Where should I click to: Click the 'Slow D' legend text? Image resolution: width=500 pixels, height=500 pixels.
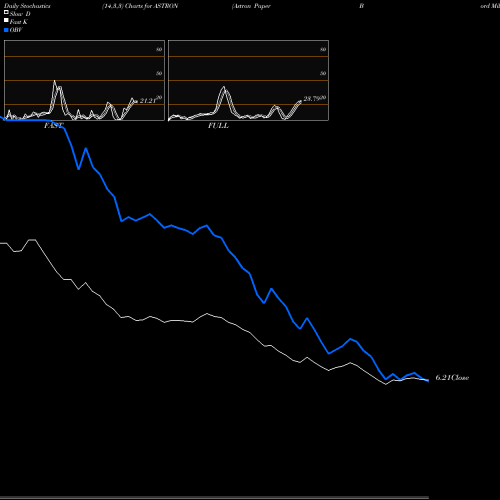[x=20, y=14]
